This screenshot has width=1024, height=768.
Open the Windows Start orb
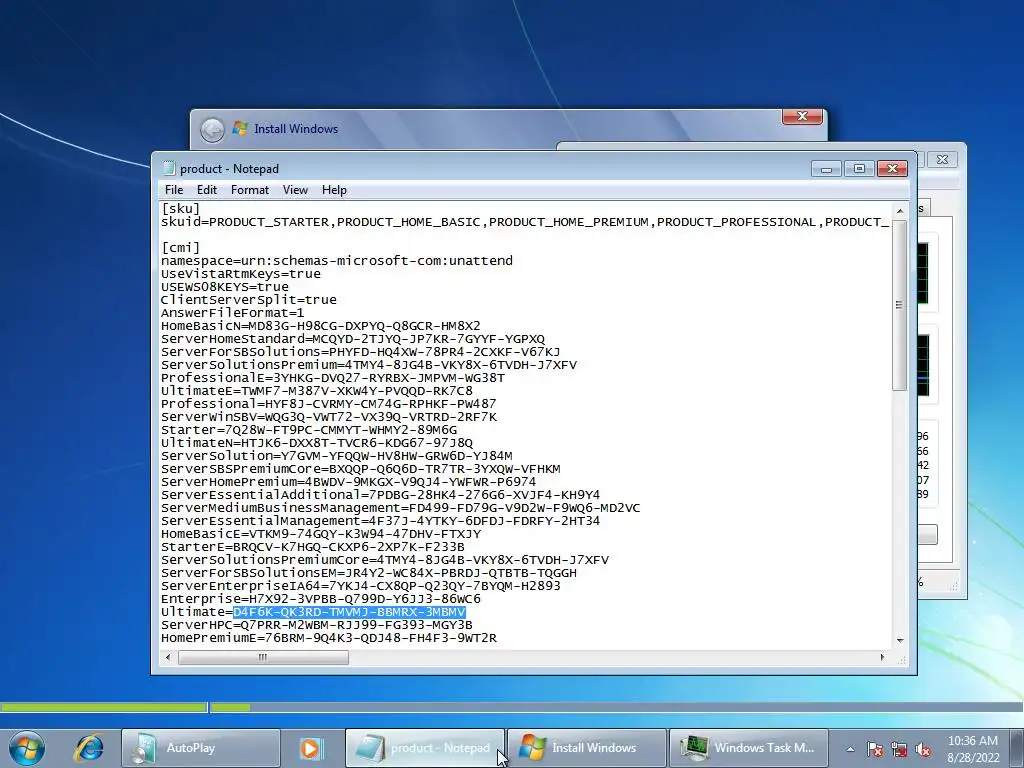point(27,748)
